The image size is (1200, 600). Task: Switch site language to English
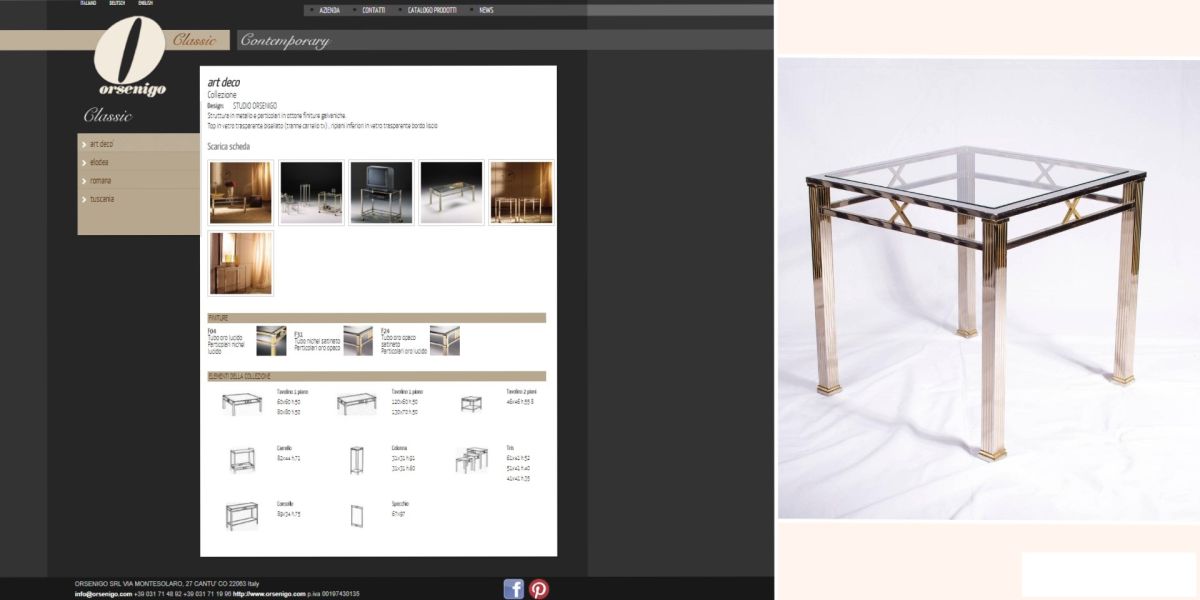(x=146, y=4)
